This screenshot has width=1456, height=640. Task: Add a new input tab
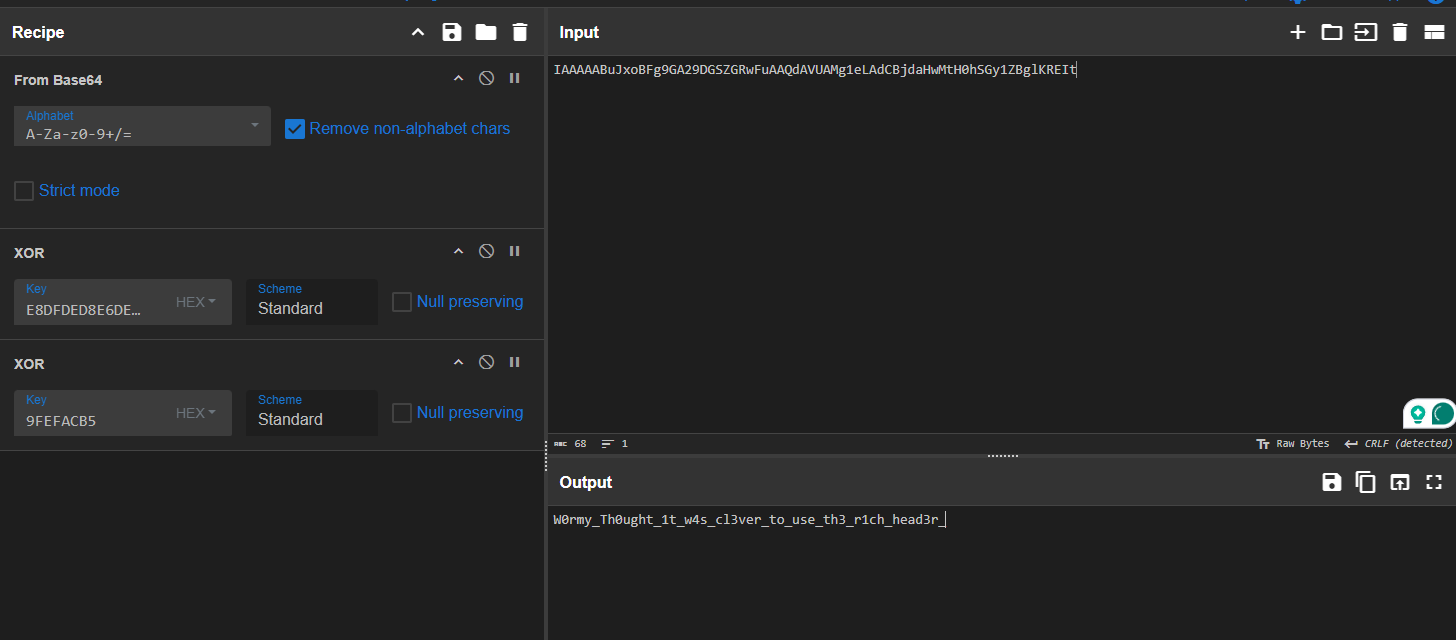pyautogui.click(x=1298, y=32)
